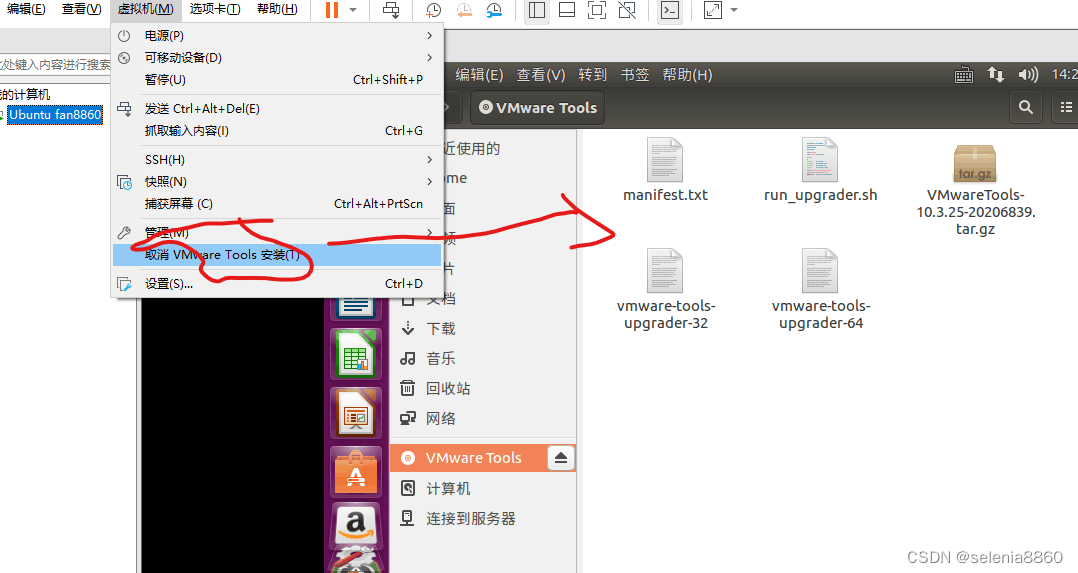1078x573 pixels.
Task: Click the revert to snapshot toolbar icon
Action: 464,10
